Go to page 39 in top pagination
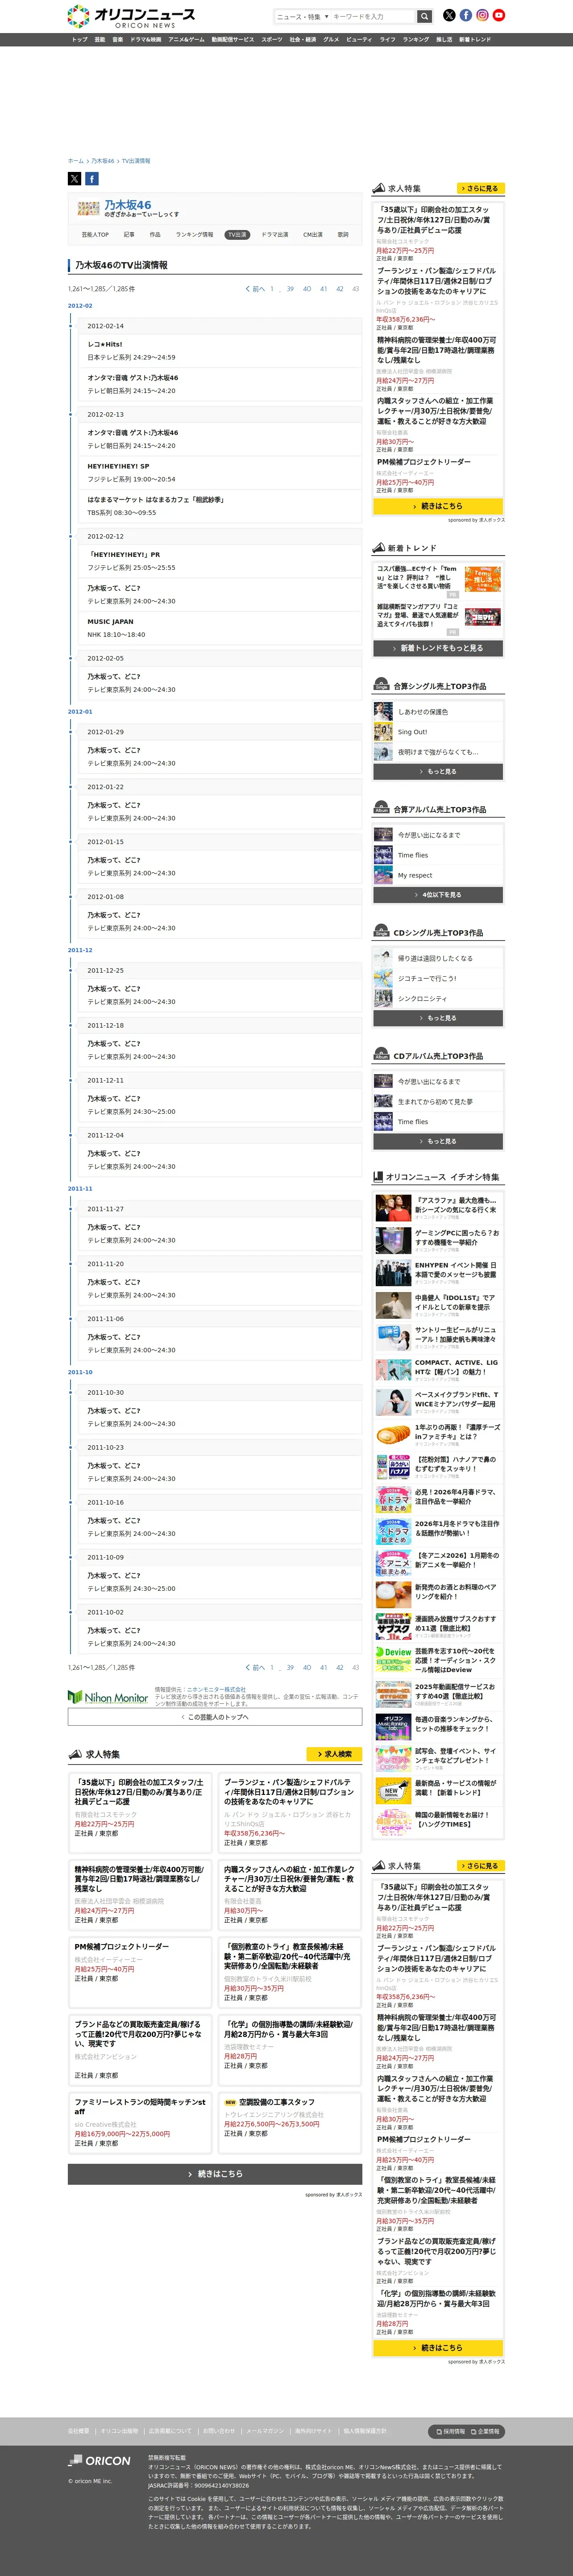 pos(290,289)
